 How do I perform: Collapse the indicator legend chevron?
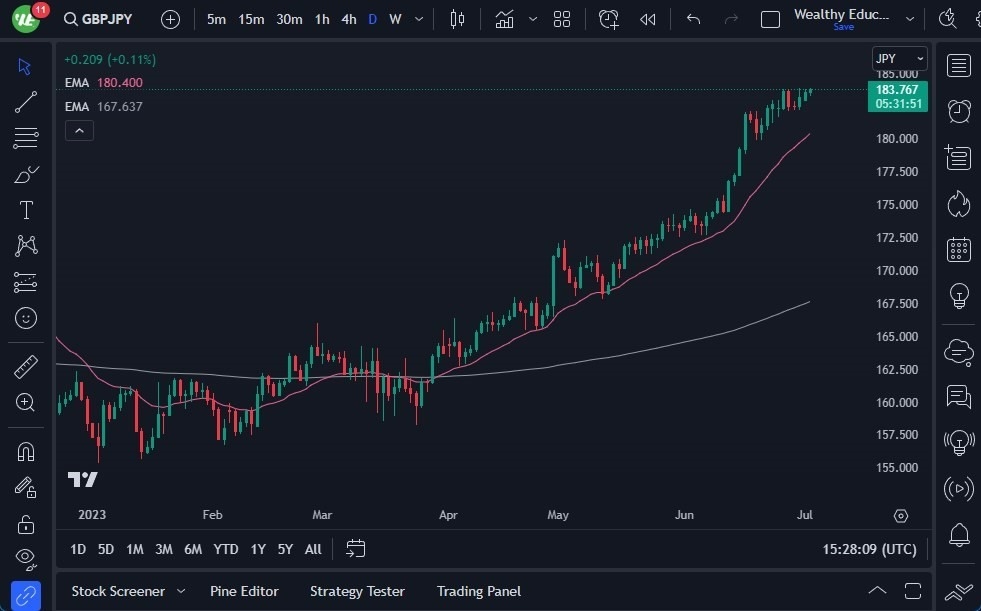(79, 130)
